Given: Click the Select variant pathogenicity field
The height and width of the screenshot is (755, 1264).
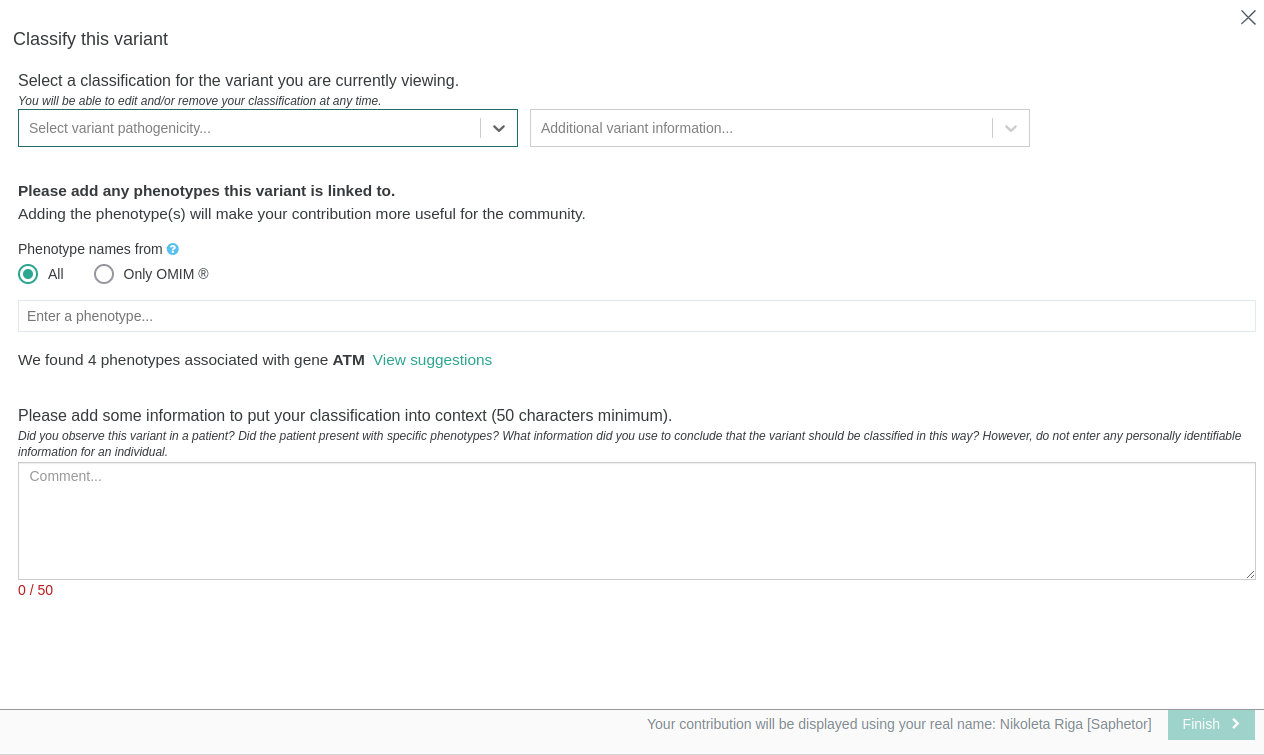Looking at the screenshot, I should coord(250,128).
